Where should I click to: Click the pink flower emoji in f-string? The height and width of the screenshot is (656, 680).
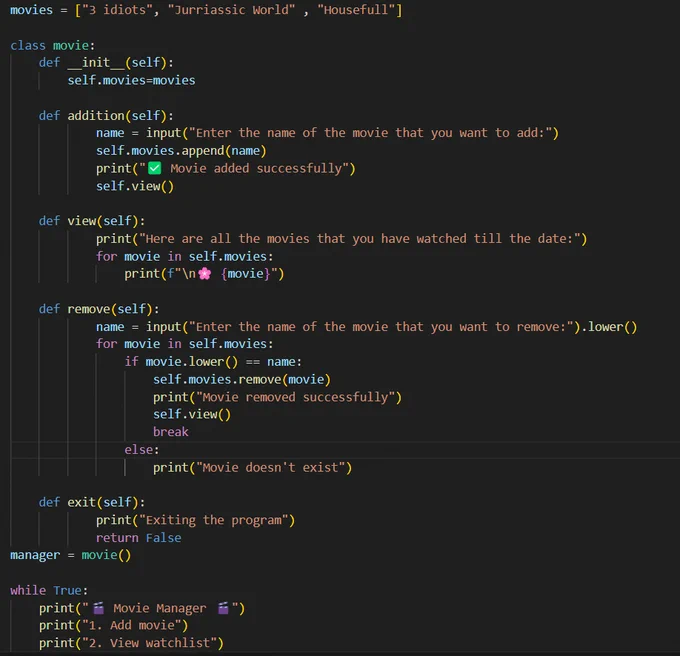pyautogui.click(x=205, y=274)
